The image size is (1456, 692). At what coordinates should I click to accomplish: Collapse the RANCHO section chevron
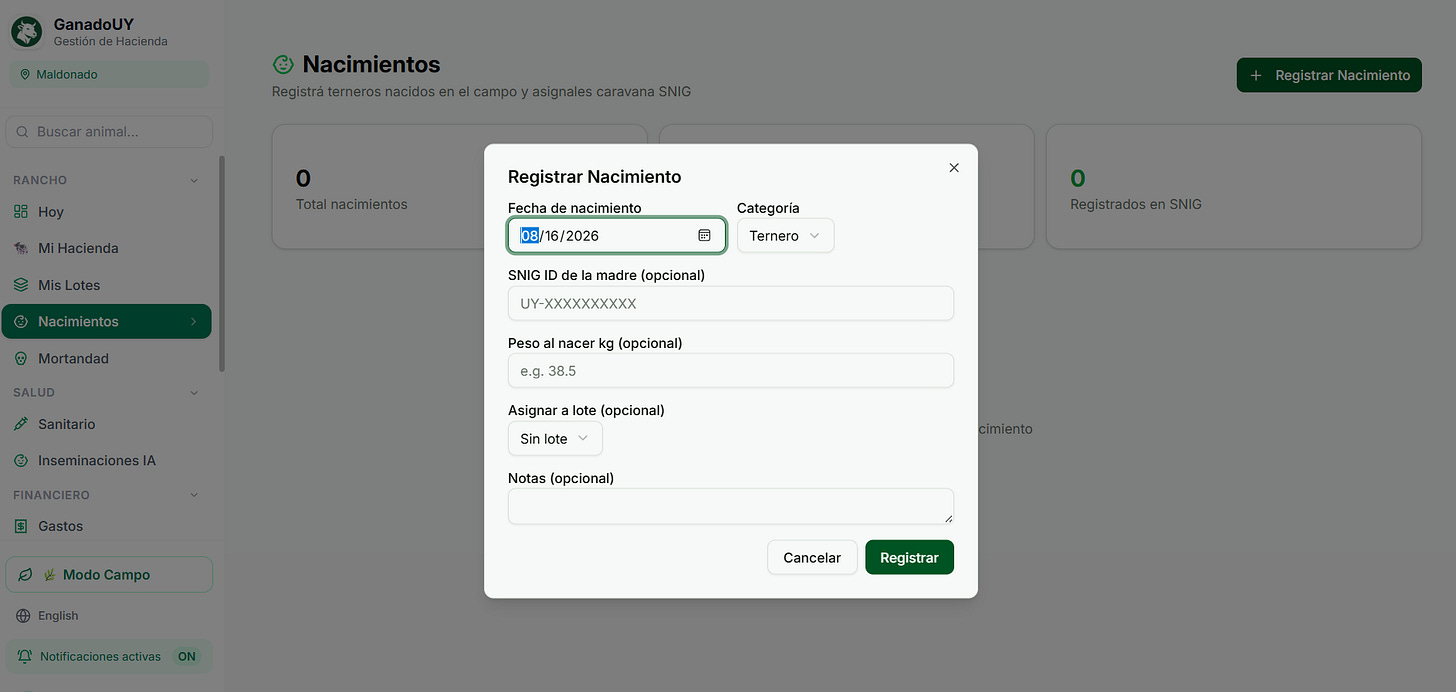click(x=194, y=181)
